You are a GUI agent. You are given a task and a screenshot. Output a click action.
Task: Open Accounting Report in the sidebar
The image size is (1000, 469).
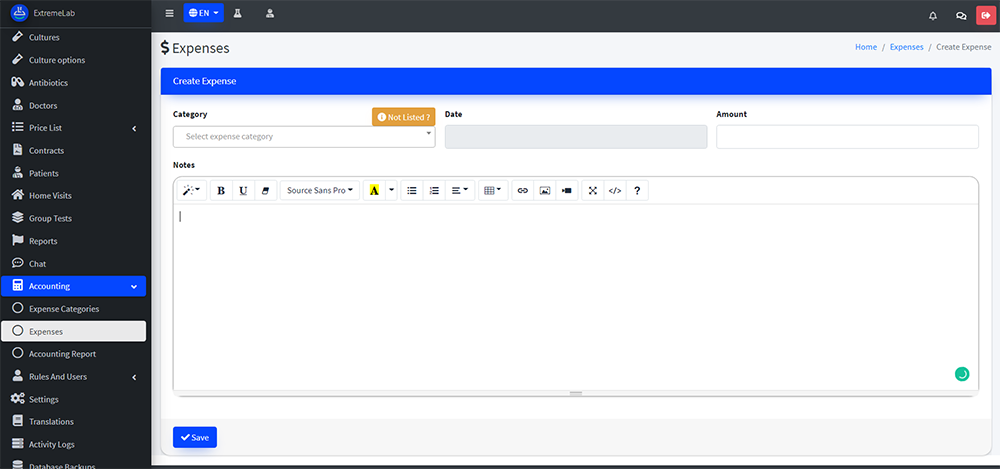coord(62,354)
